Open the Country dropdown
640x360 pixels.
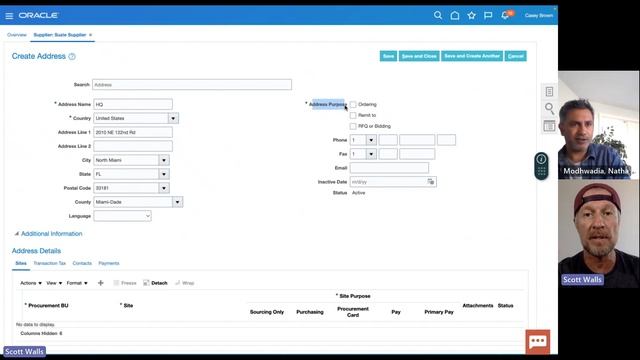tap(173, 118)
